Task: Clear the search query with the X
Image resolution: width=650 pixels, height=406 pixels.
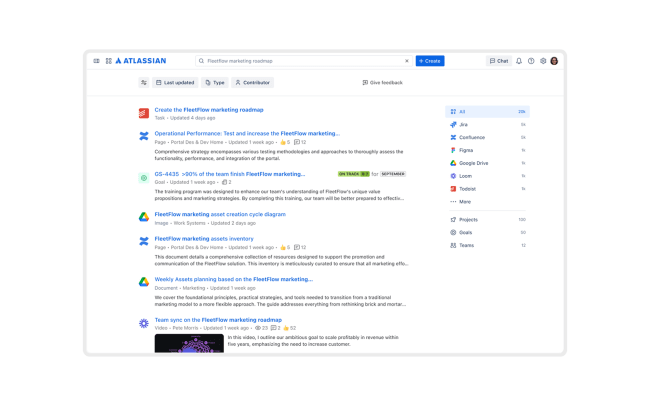Action: point(407,61)
